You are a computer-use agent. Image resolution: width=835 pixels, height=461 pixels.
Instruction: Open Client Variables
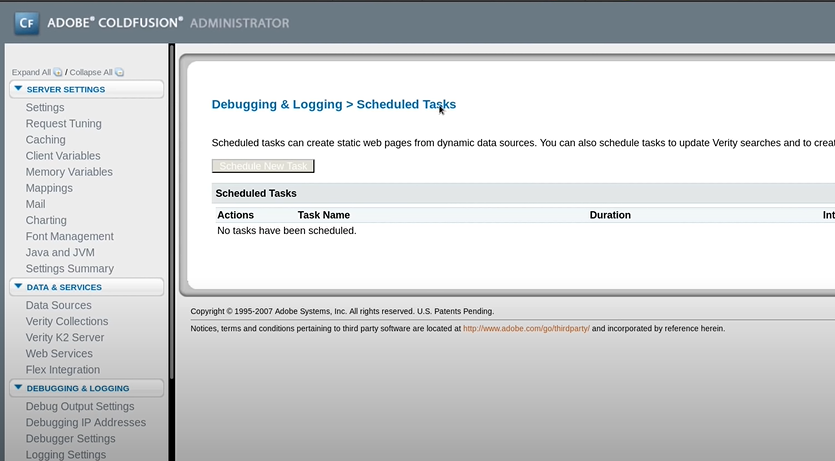(x=63, y=156)
